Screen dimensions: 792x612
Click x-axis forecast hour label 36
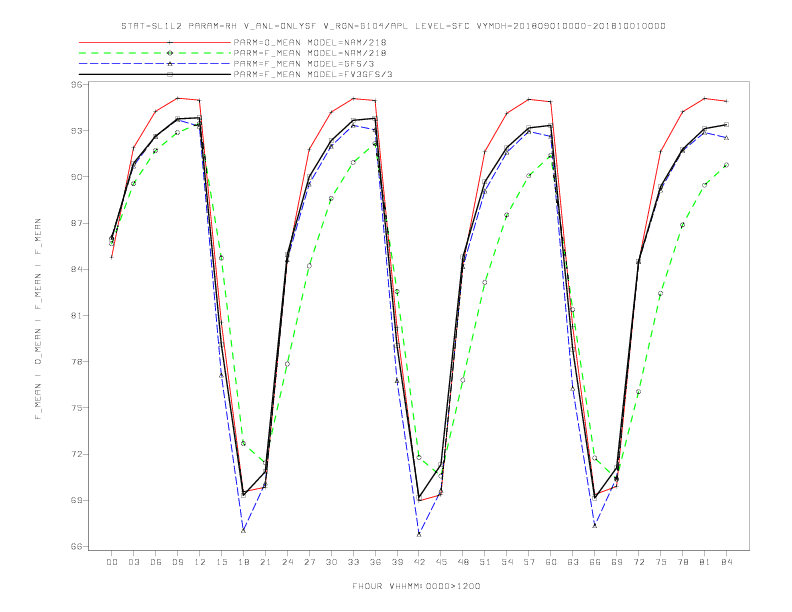coord(375,562)
